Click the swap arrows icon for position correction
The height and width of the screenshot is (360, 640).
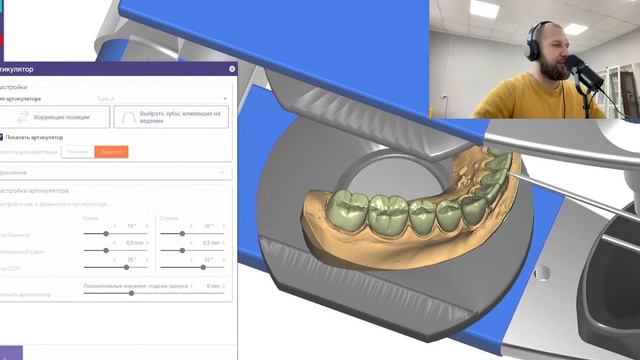23,117
